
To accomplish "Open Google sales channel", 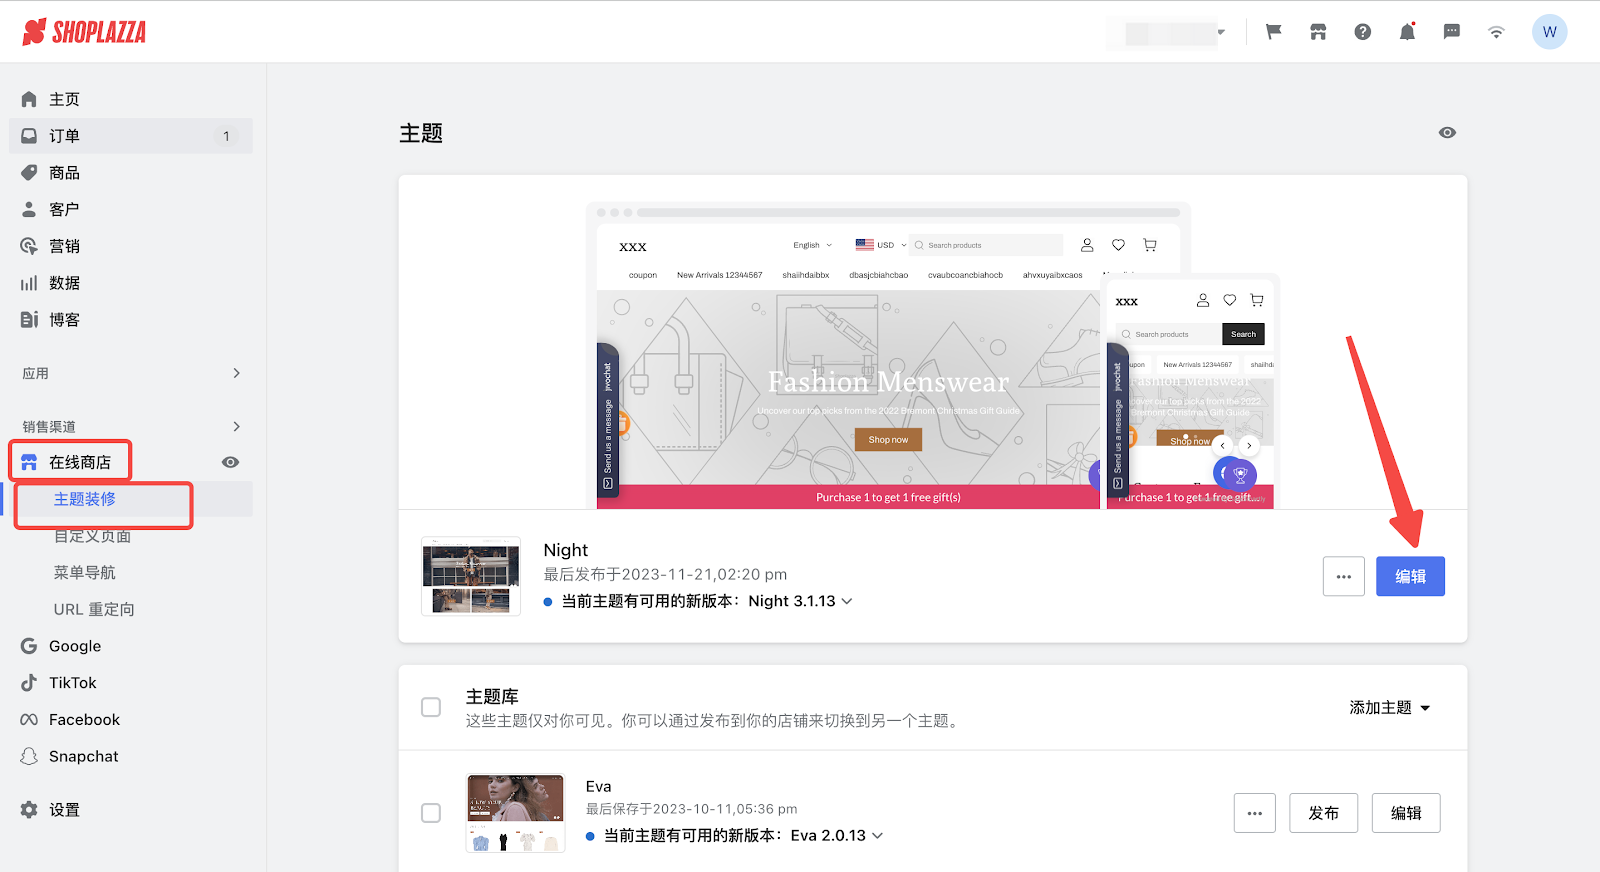I will (x=75, y=646).
